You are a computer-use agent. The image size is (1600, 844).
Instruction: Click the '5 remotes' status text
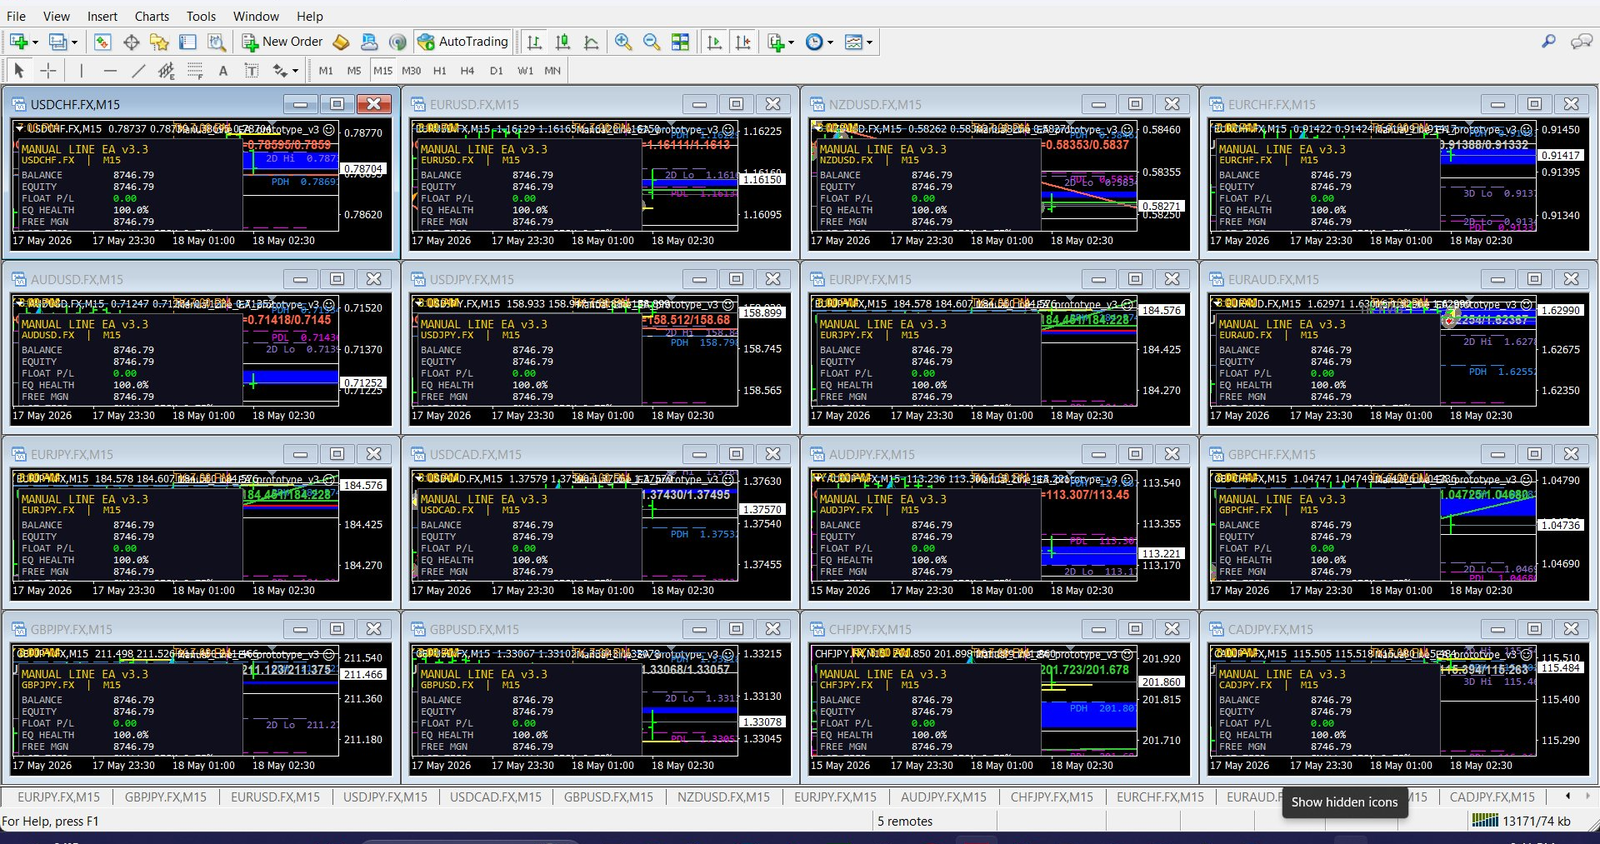[x=905, y=821]
